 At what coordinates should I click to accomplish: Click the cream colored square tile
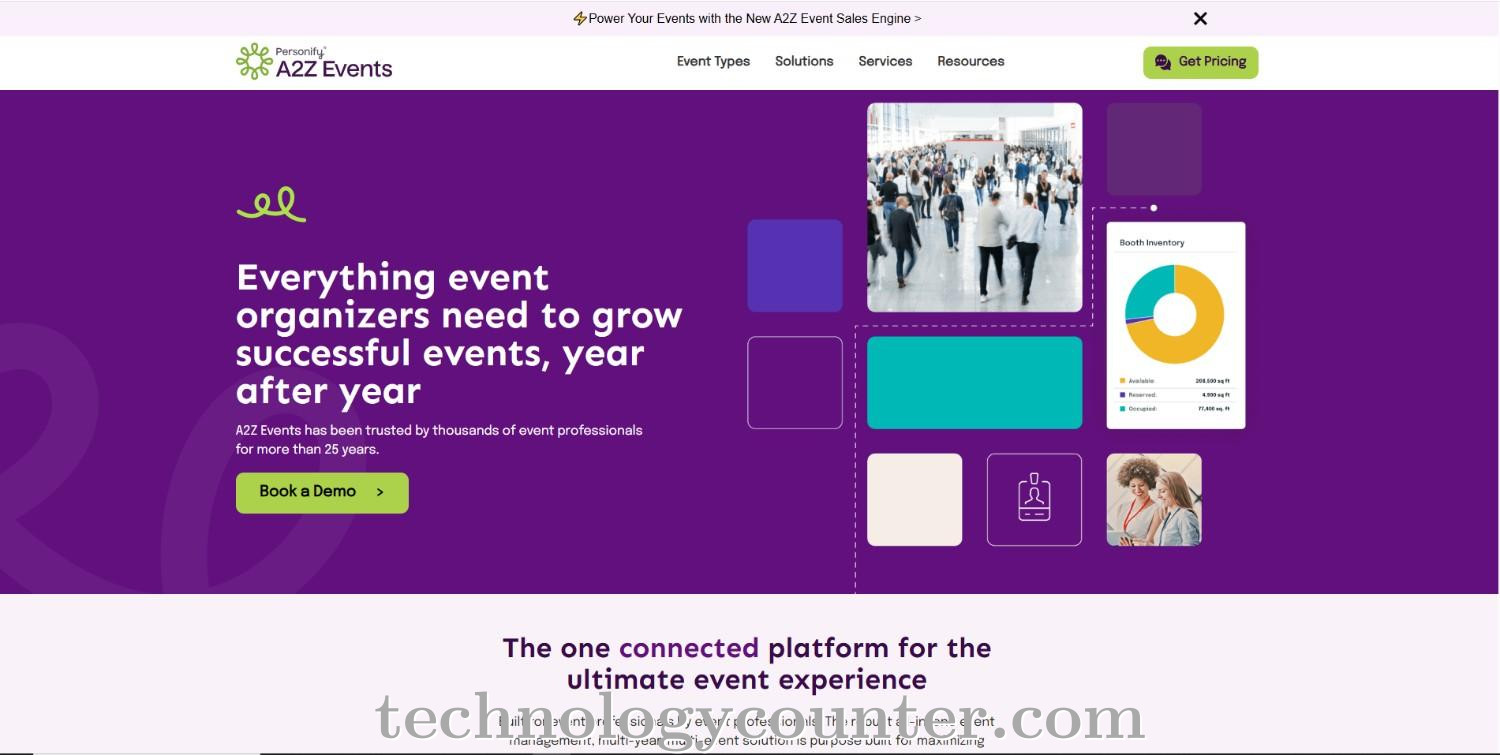(914, 499)
